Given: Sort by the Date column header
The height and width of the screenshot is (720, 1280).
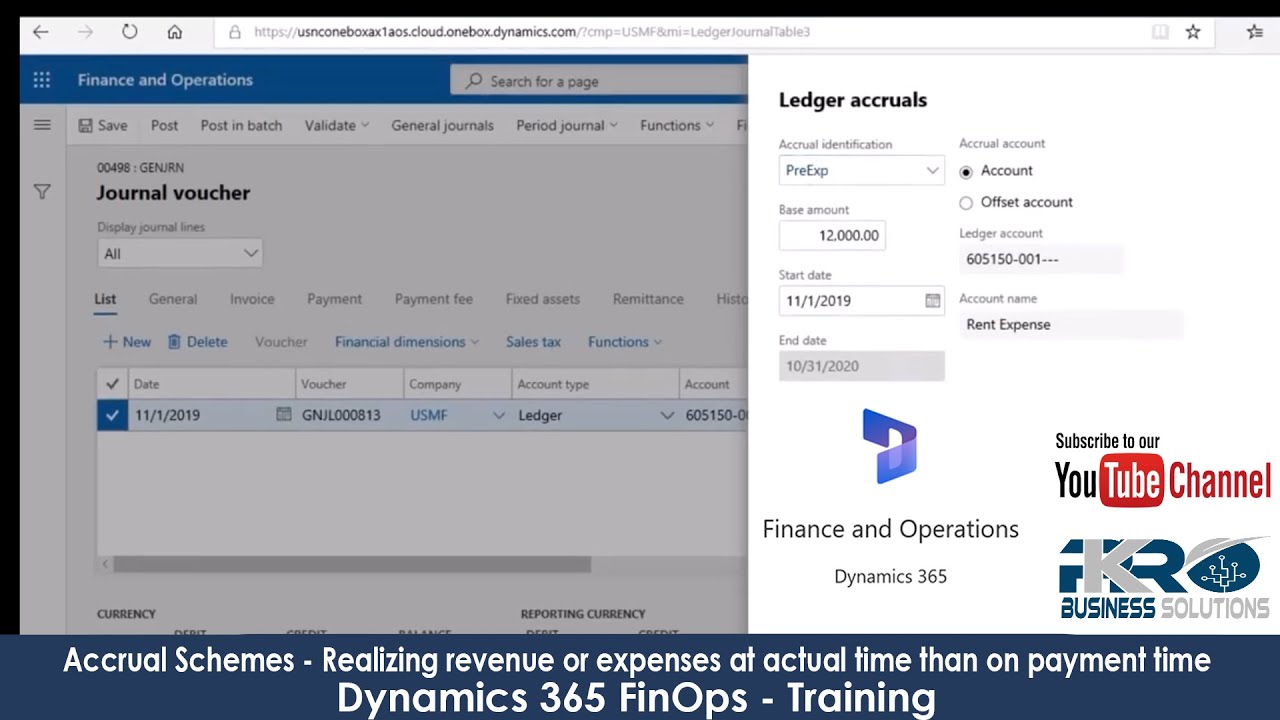Looking at the screenshot, I should (x=211, y=384).
